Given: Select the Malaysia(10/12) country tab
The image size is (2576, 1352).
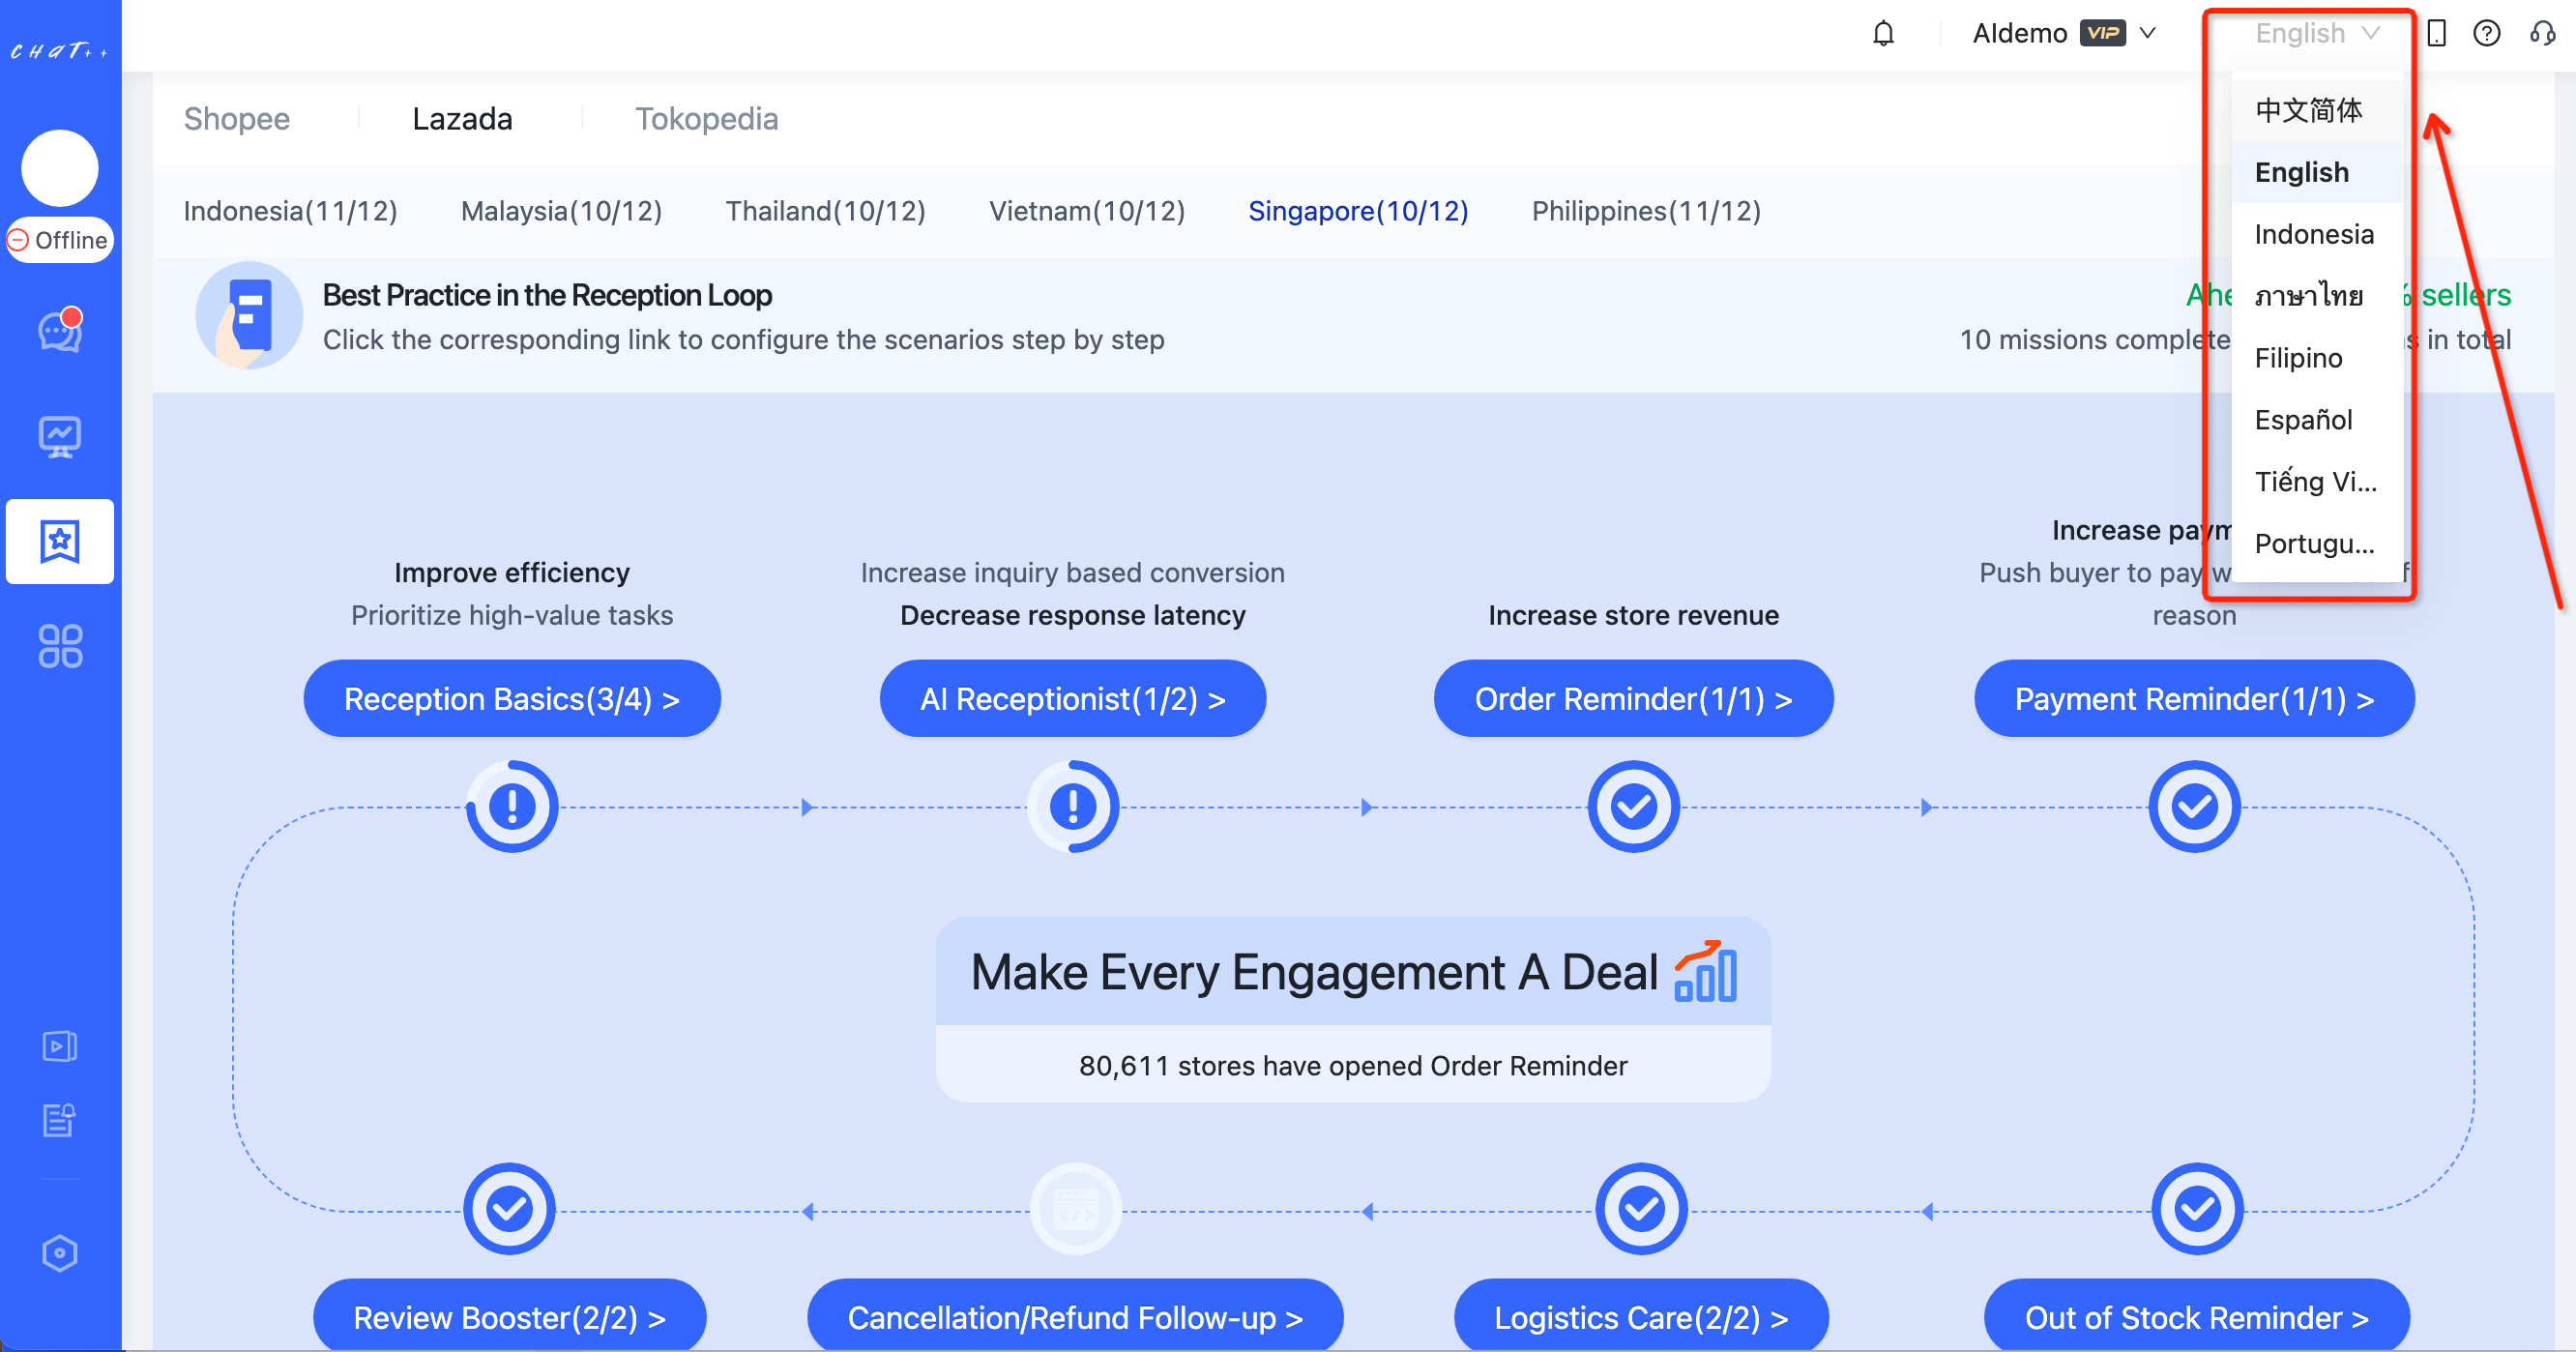Looking at the screenshot, I should click(561, 211).
